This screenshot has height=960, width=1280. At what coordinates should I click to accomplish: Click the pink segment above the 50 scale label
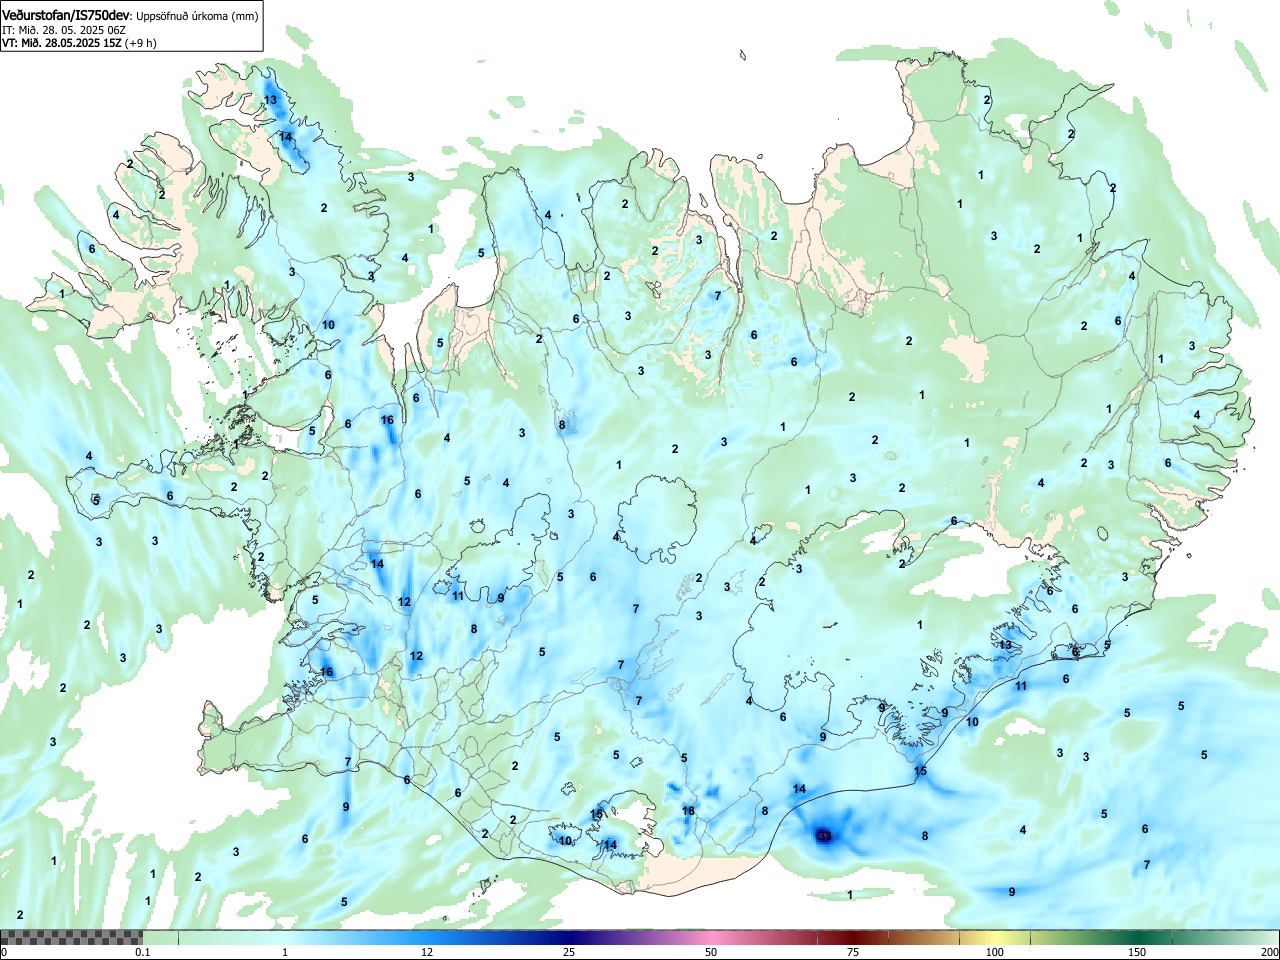(x=711, y=937)
